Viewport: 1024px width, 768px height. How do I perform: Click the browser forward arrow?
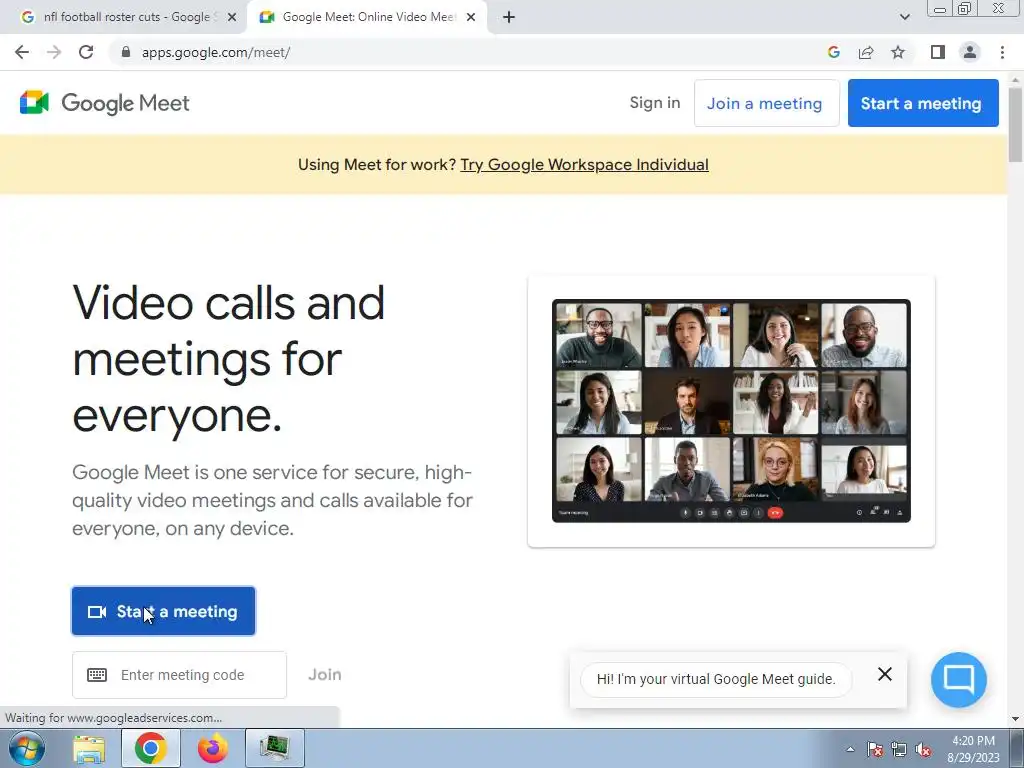54,52
